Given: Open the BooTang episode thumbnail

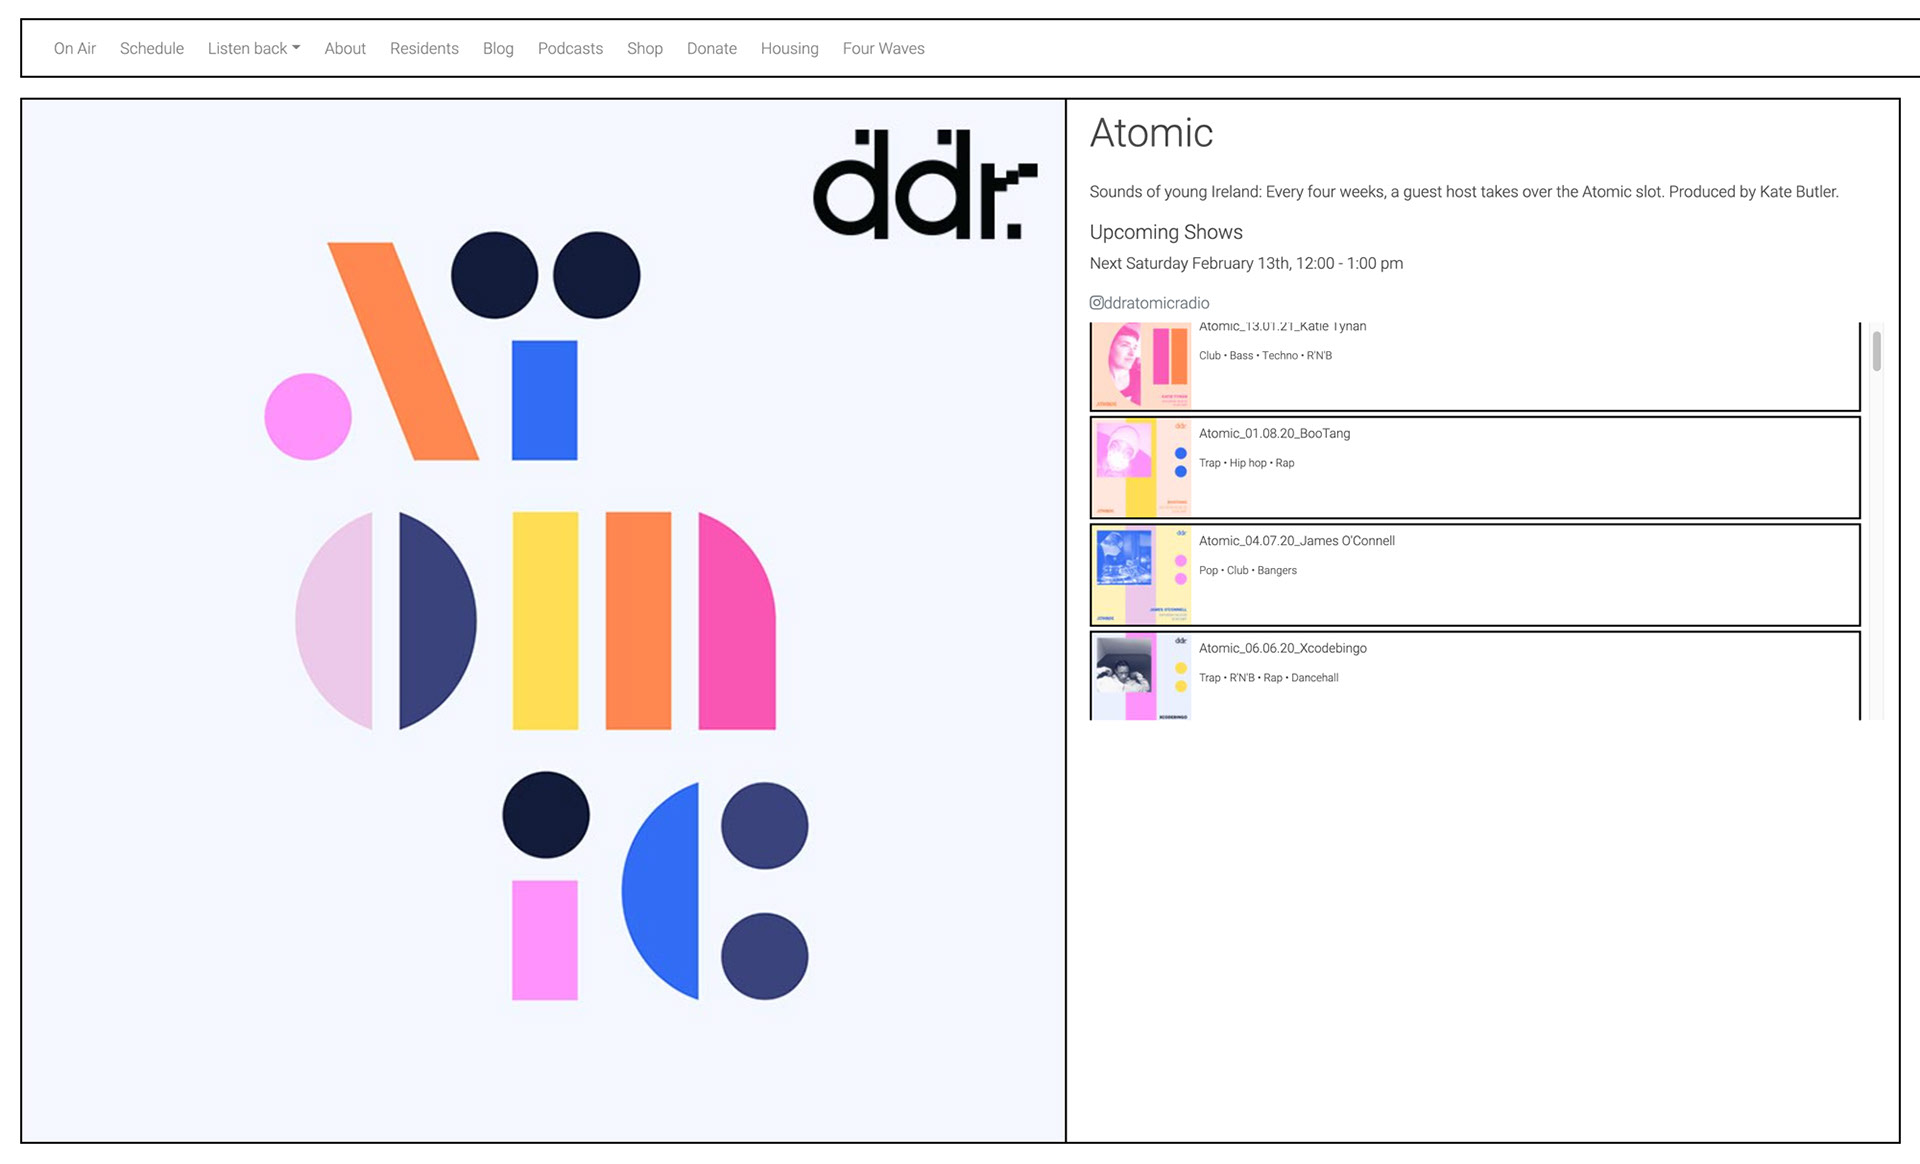Looking at the screenshot, I should (1141, 468).
